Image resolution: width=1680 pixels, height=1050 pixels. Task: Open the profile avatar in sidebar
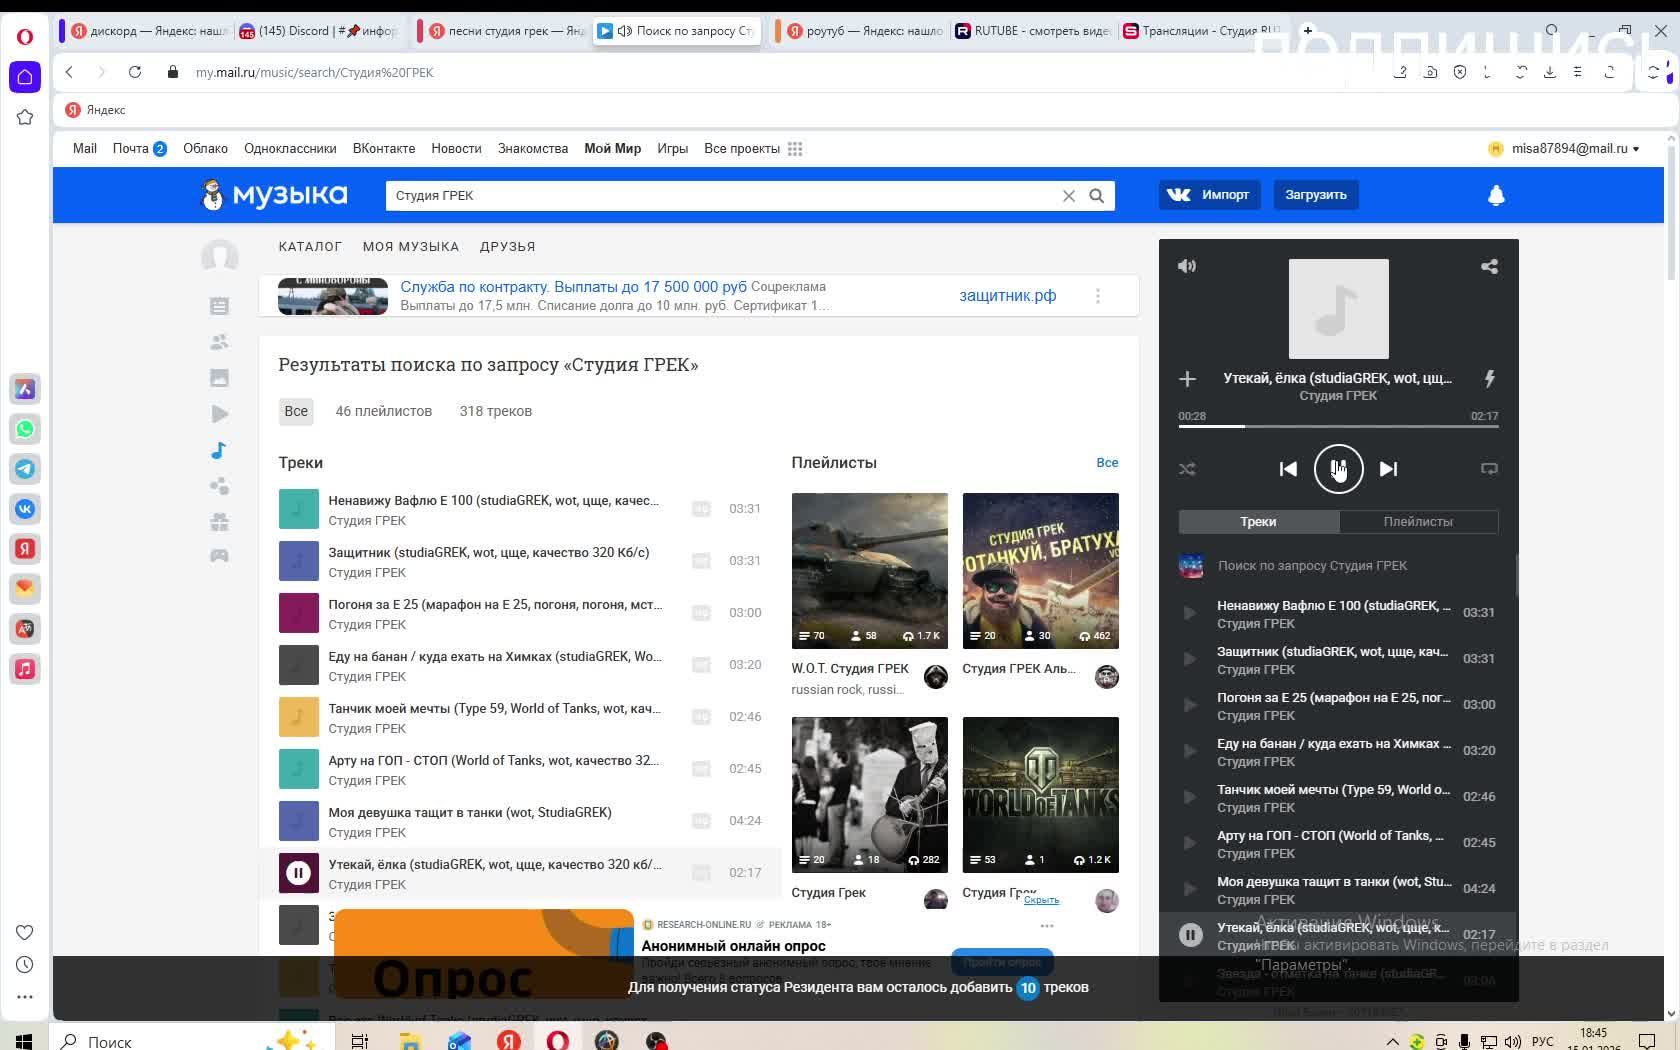219,257
